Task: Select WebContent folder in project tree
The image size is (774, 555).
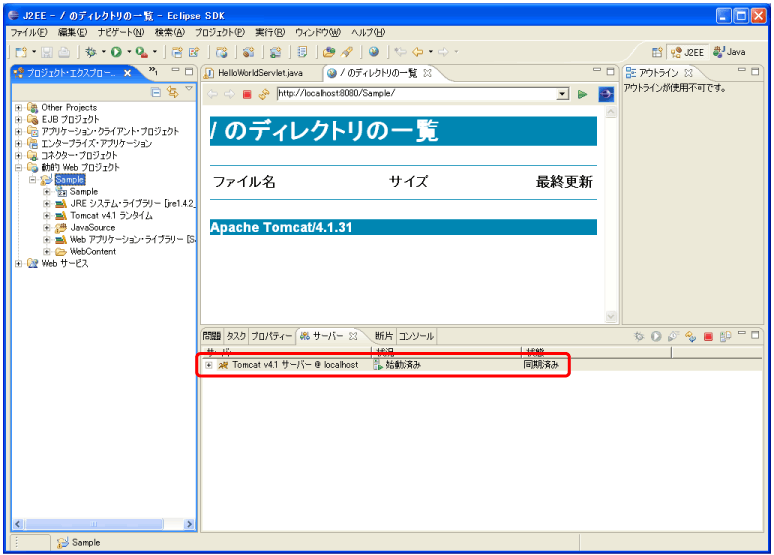Action: (x=92, y=251)
